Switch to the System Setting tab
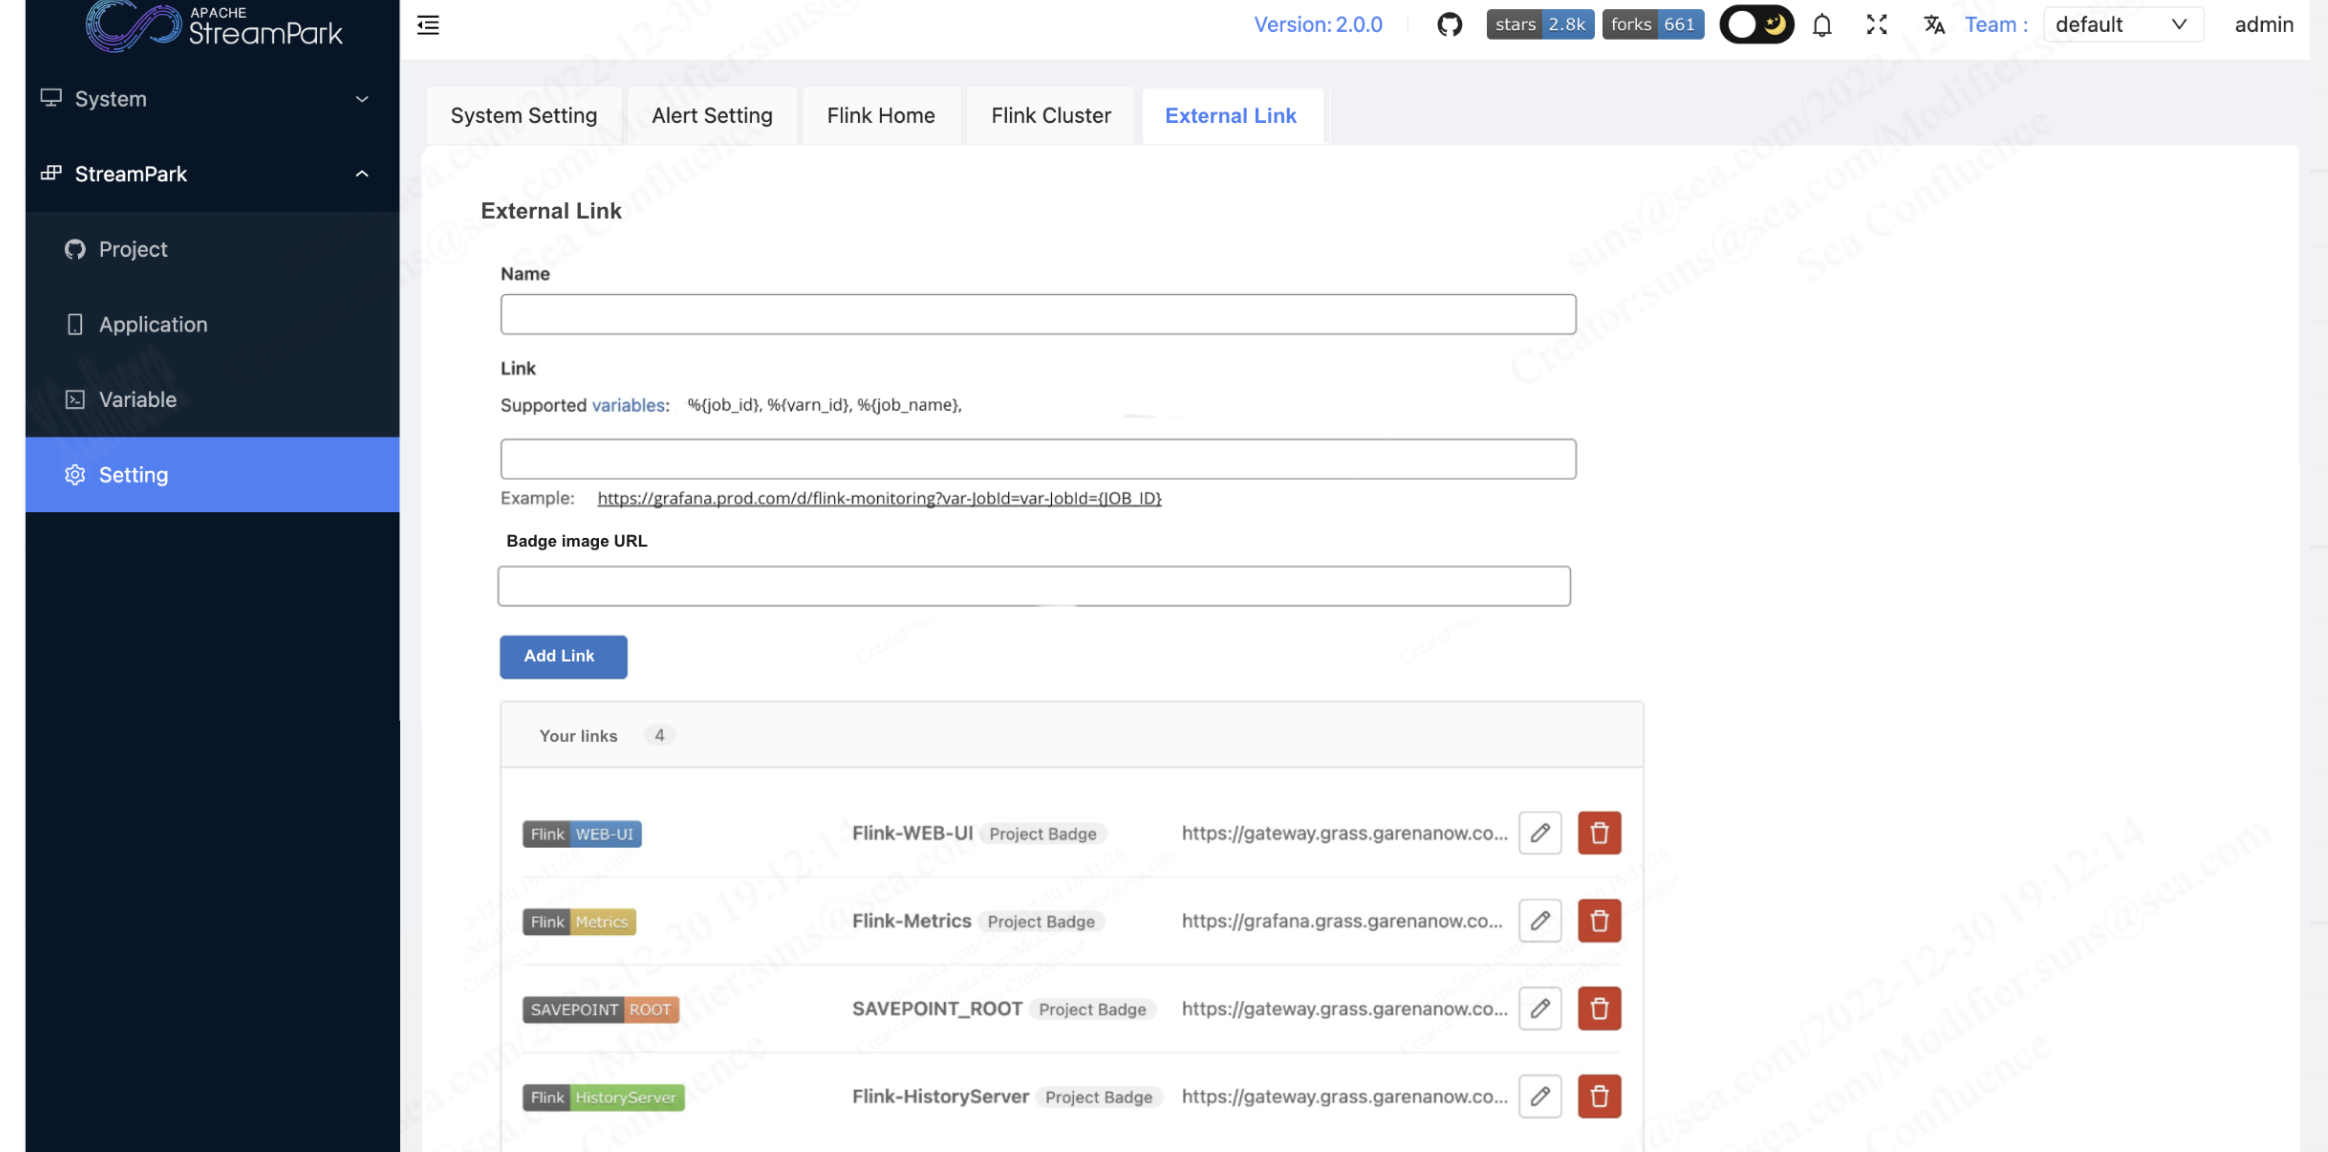 pos(524,116)
